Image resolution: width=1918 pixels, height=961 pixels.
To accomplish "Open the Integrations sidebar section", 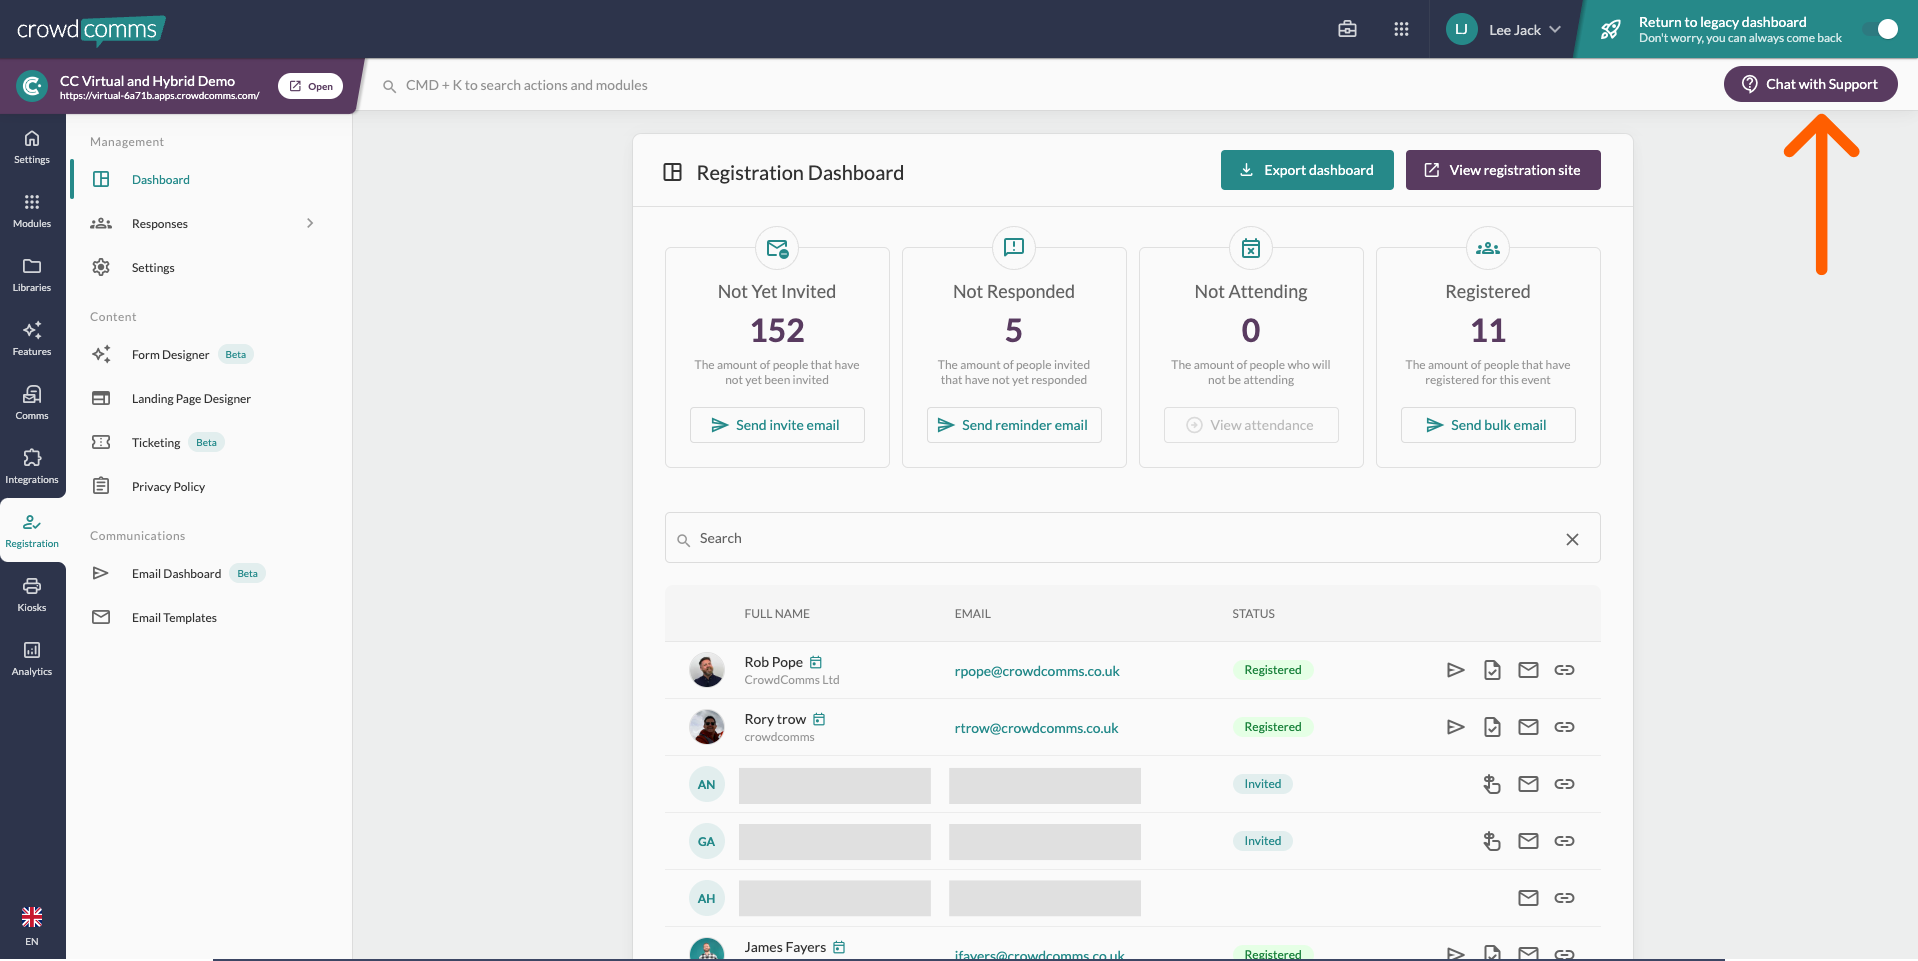I will pyautogui.click(x=32, y=466).
